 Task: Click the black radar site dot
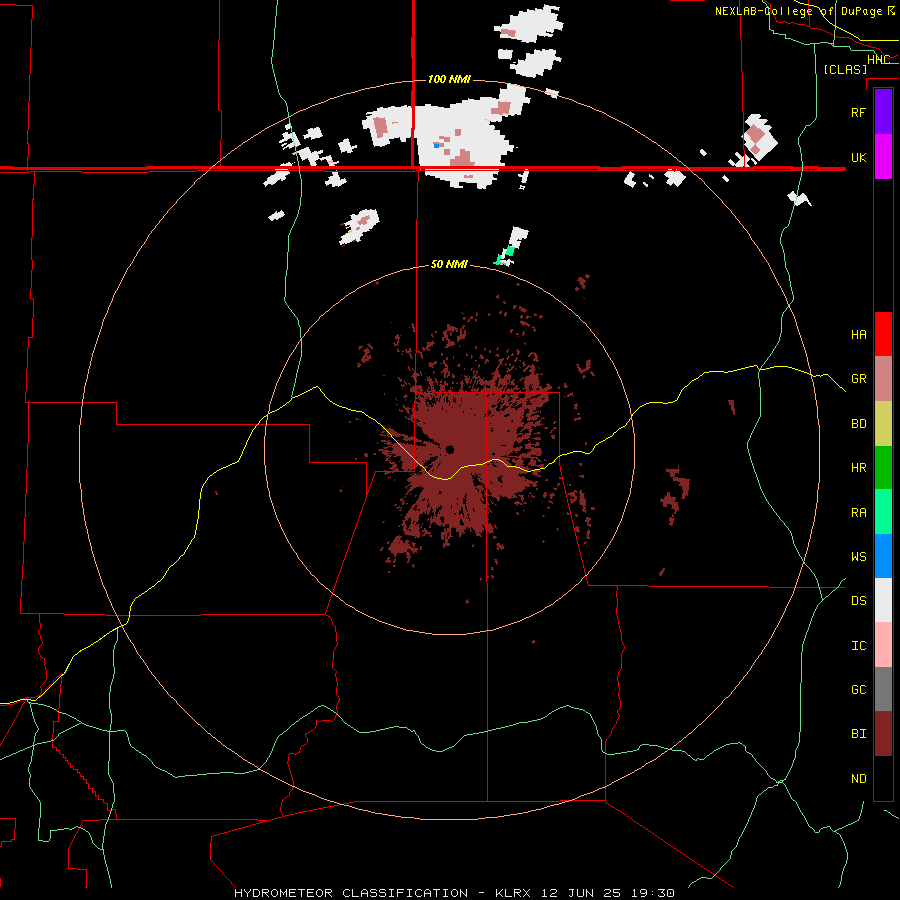[x=449, y=449]
